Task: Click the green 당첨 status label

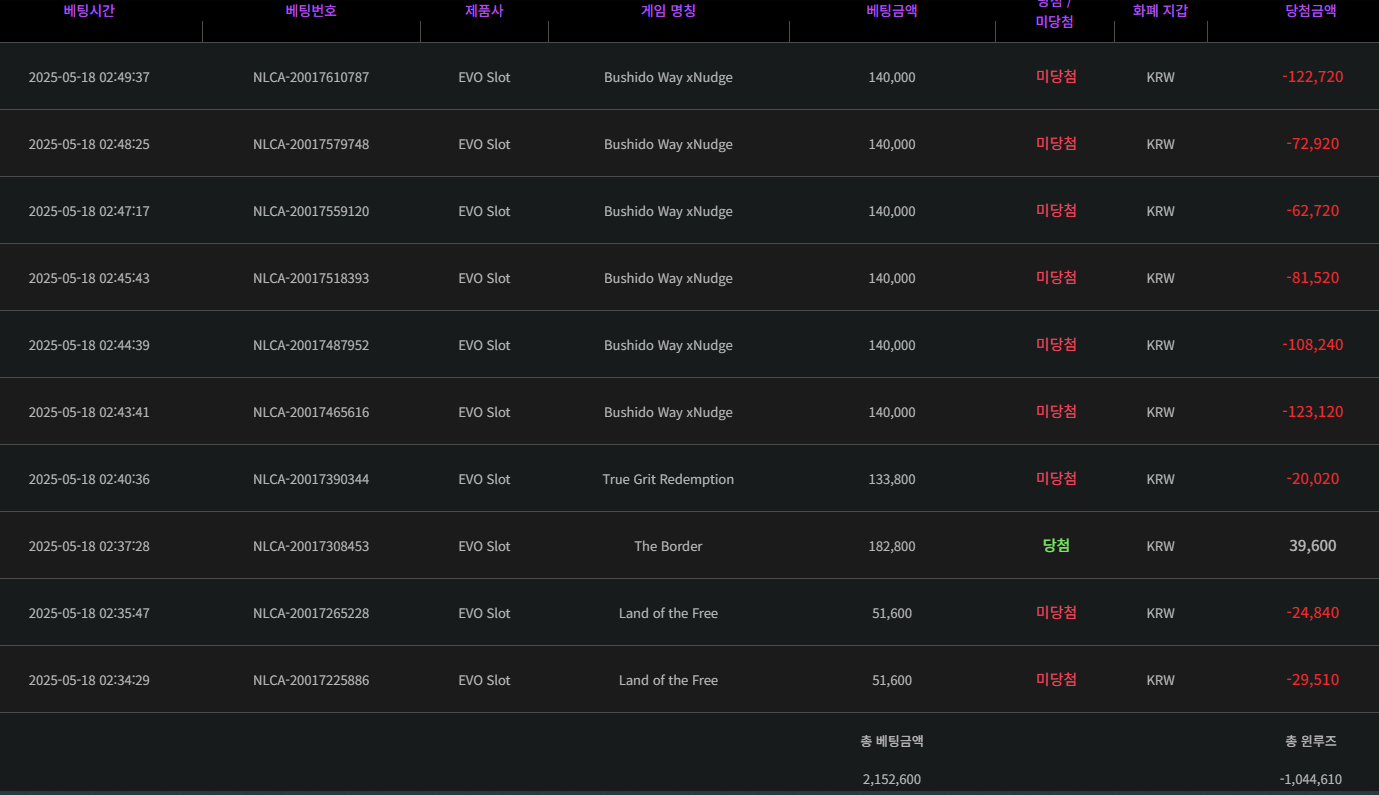Action: pyautogui.click(x=1056, y=546)
